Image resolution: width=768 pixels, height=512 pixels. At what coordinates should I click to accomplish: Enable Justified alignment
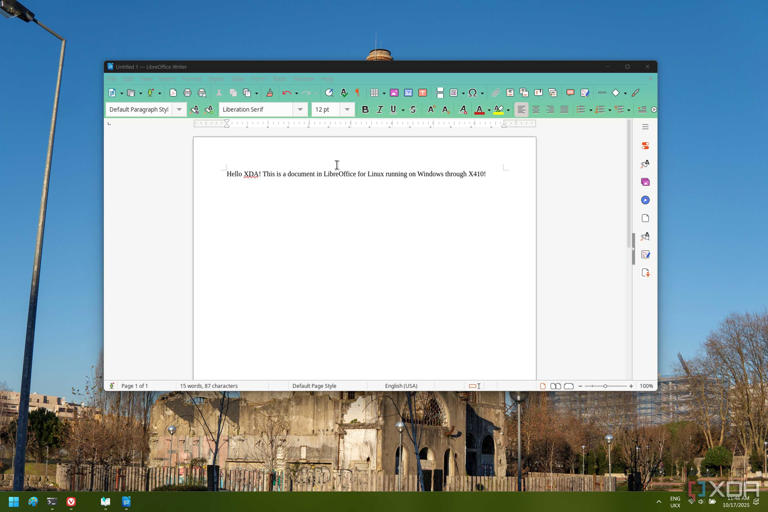(x=564, y=110)
